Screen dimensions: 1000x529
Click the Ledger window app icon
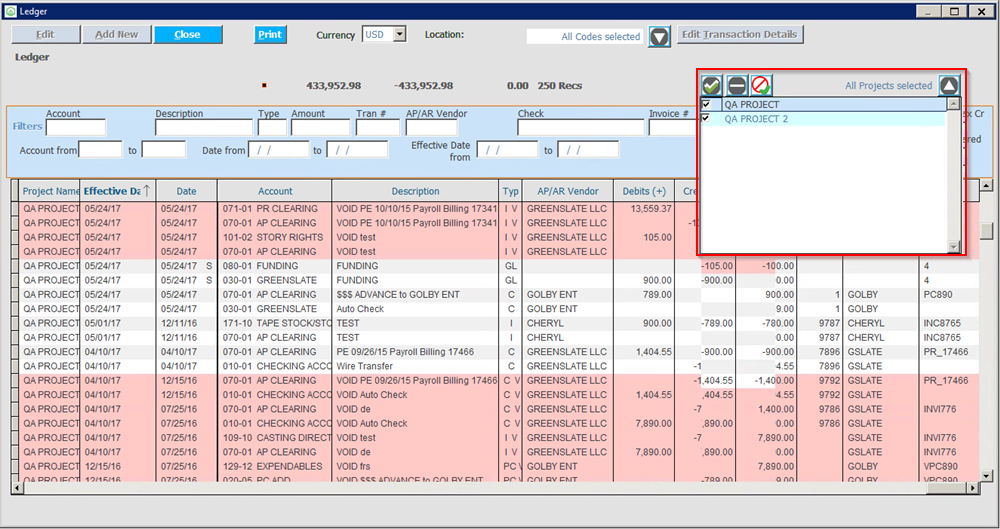[11, 11]
